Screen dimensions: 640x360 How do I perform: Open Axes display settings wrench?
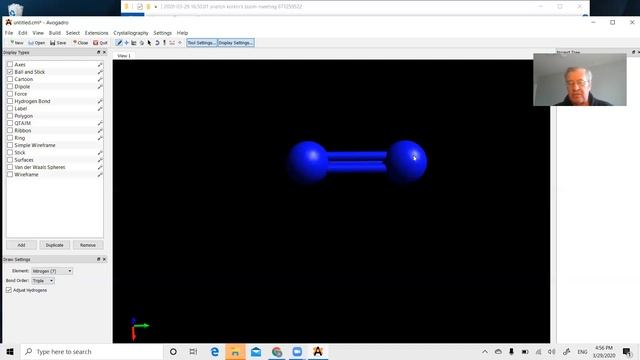coord(100,64)
